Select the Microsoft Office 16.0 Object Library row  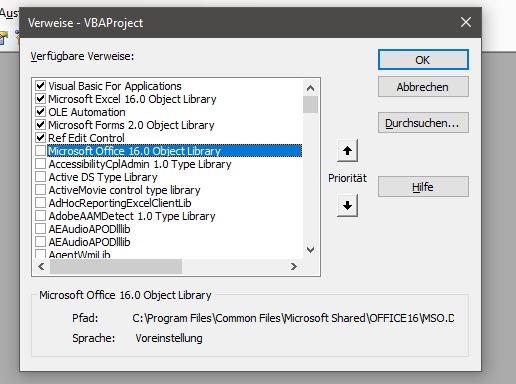174,151
